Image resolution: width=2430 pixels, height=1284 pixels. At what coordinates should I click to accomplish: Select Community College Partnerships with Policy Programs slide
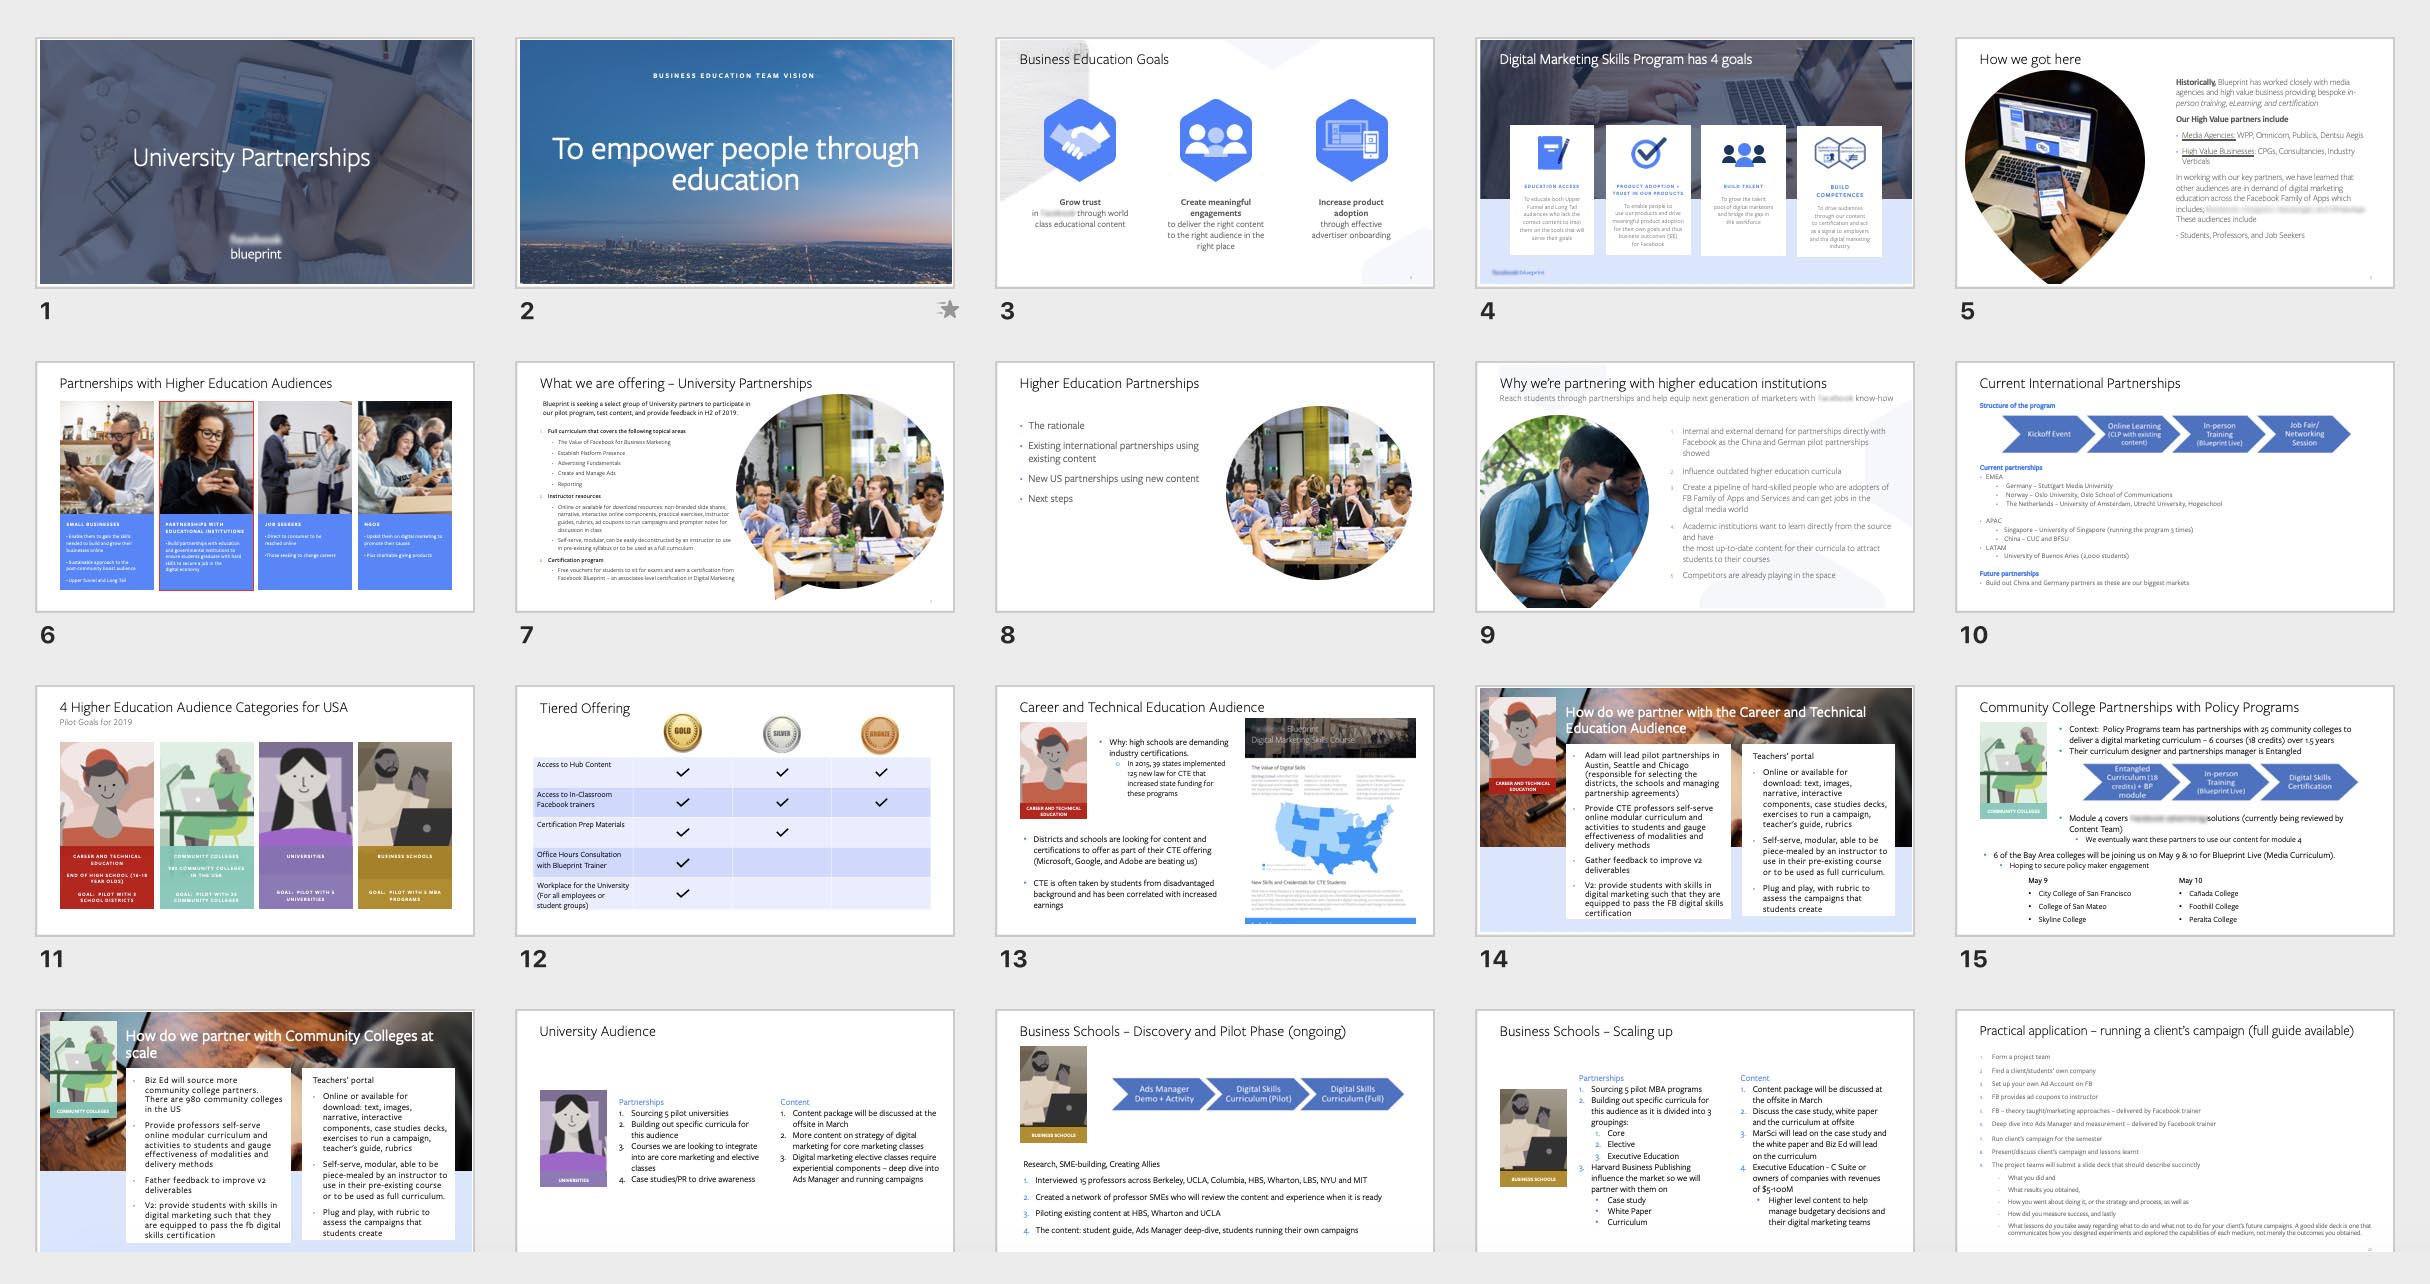pos(2174,810)
